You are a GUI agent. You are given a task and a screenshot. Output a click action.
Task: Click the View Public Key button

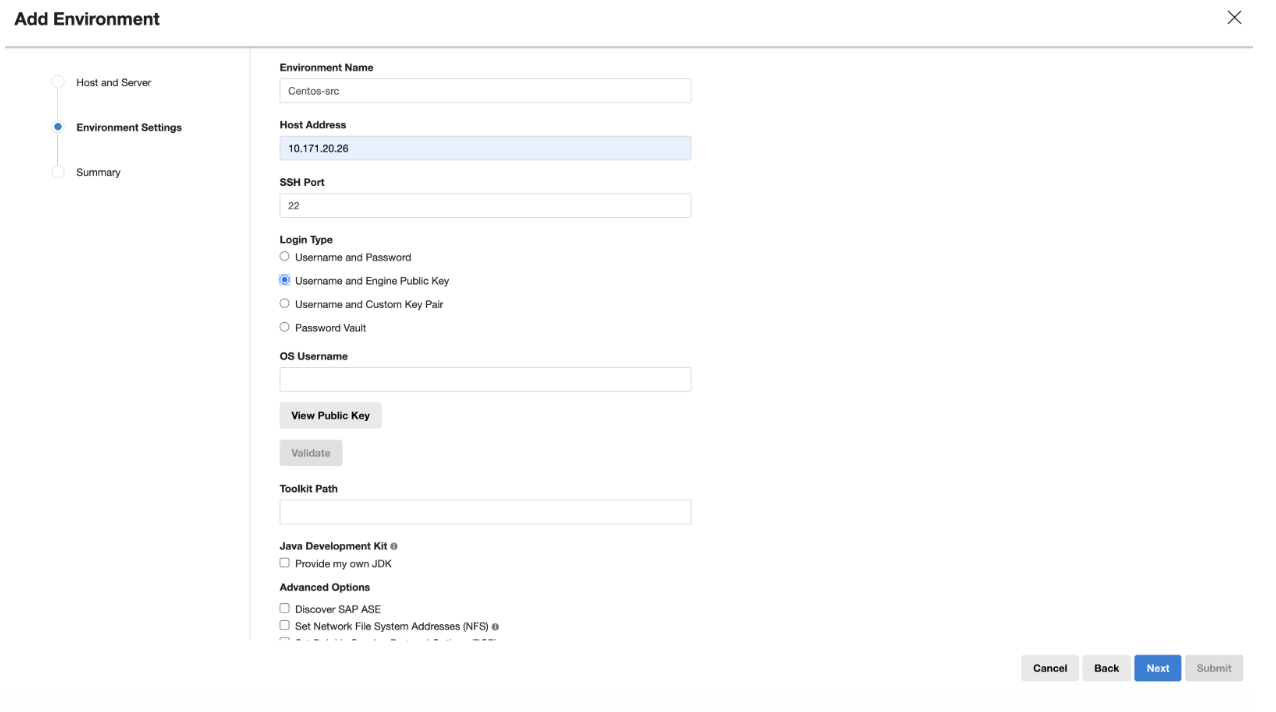coord(330,416)
